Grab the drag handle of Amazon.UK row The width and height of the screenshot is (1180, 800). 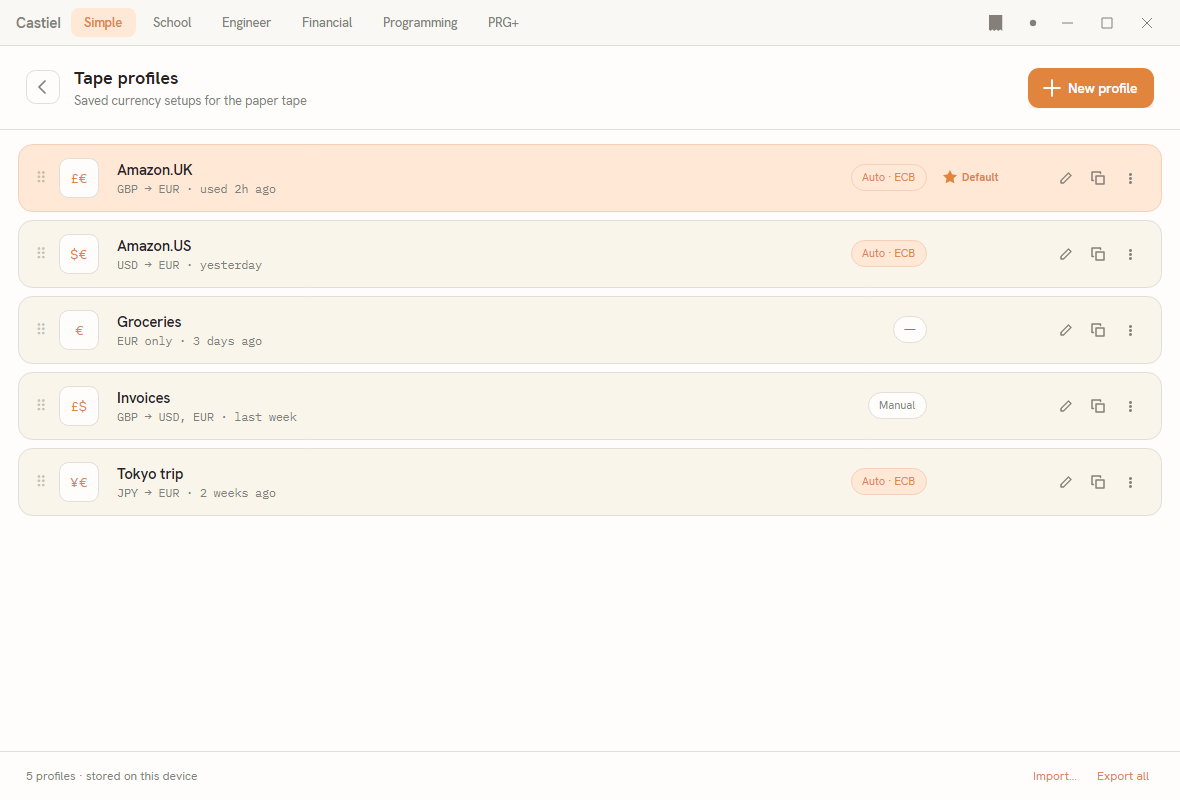[x=41, y=177]
